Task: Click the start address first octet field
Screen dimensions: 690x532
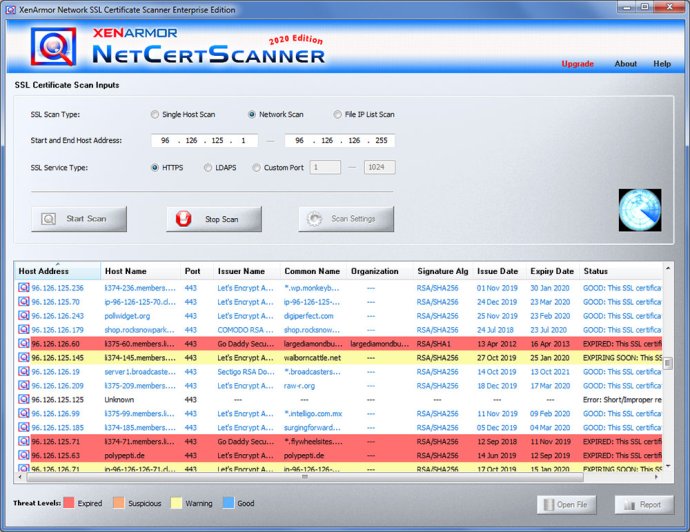Action: click(165, 140)
